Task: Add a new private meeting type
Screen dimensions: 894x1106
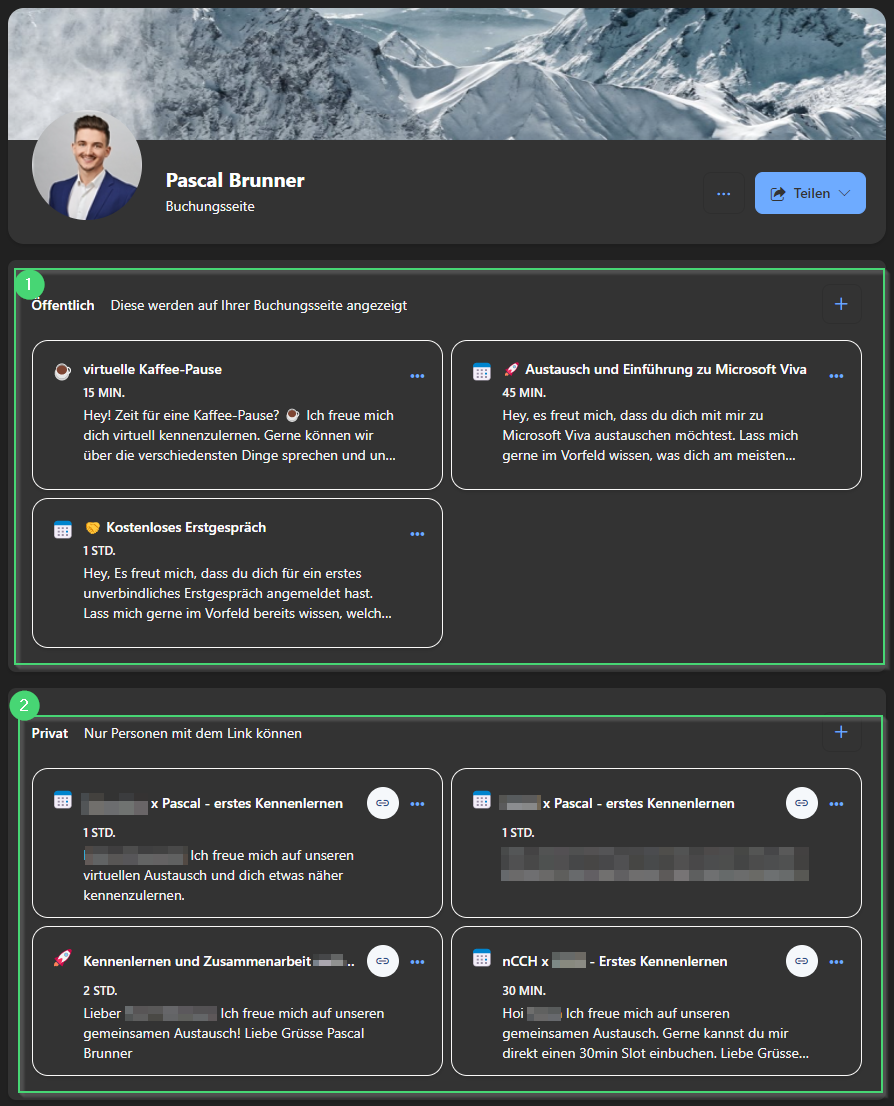Action: tap(841, 733)
